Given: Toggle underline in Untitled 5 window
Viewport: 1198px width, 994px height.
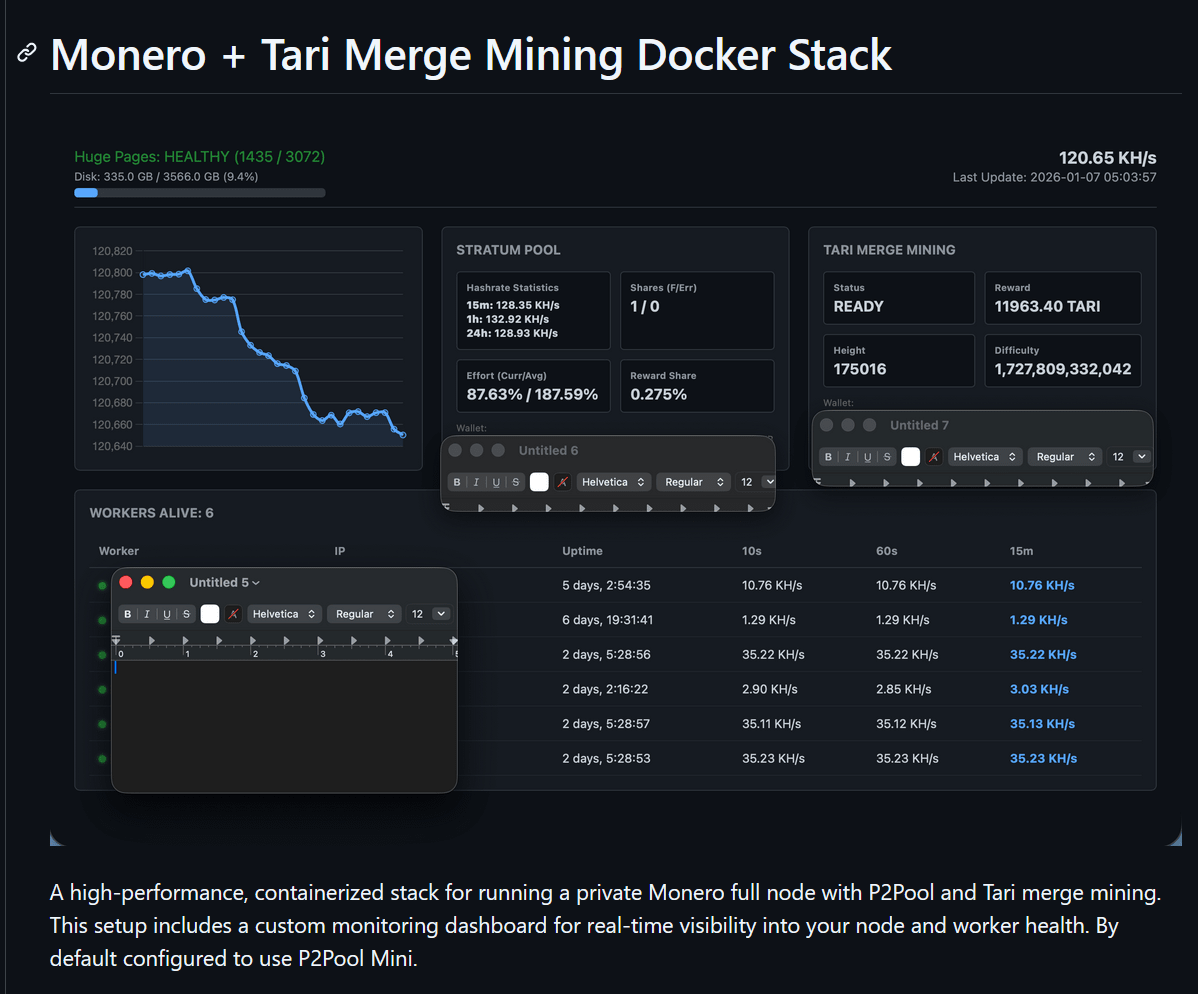Looking at the screenshot, I should (167, 614).
